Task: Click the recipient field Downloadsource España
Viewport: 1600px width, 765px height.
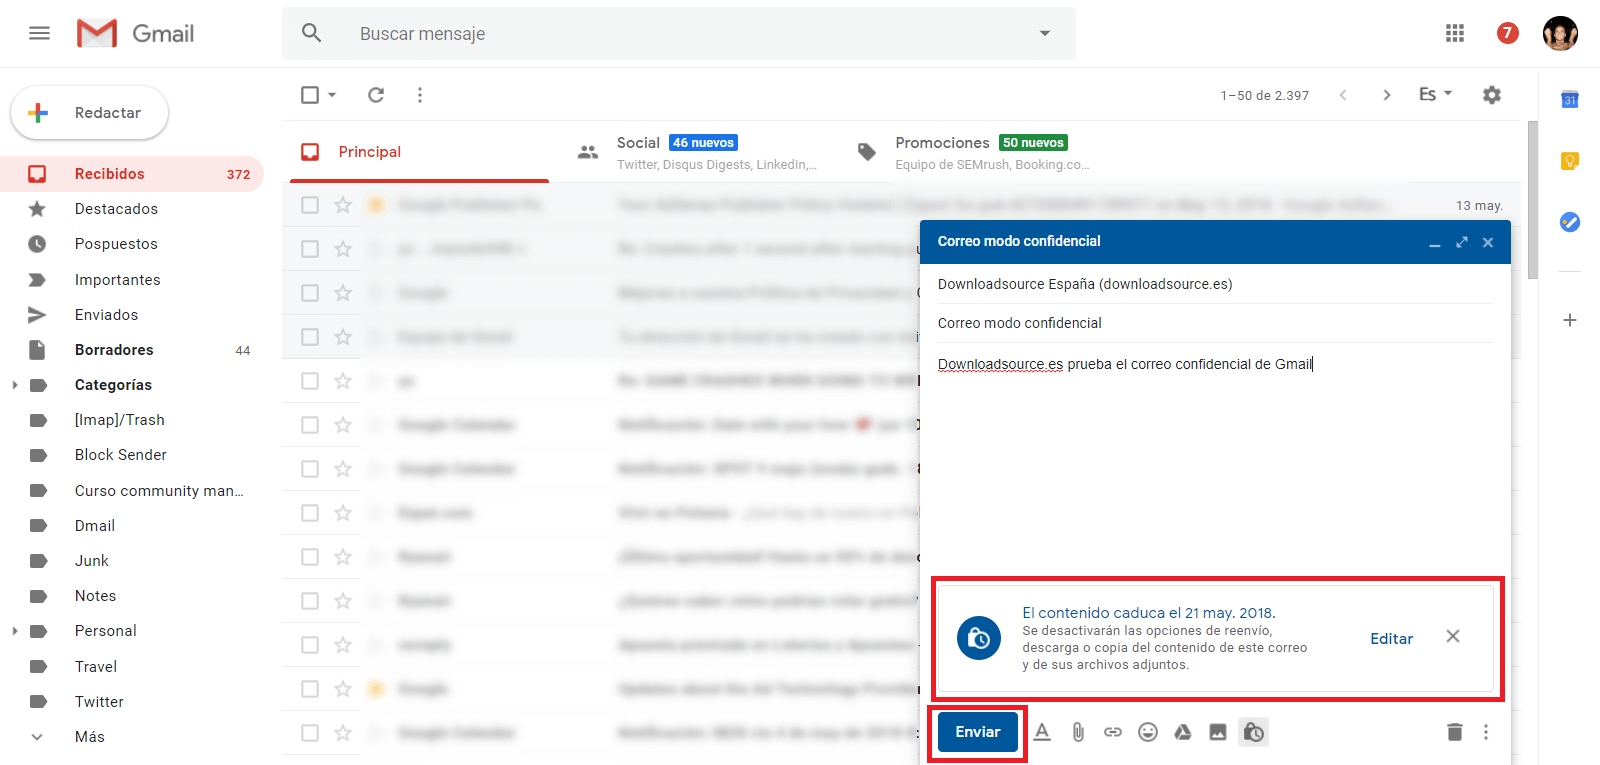Action: pos(1215,284)
